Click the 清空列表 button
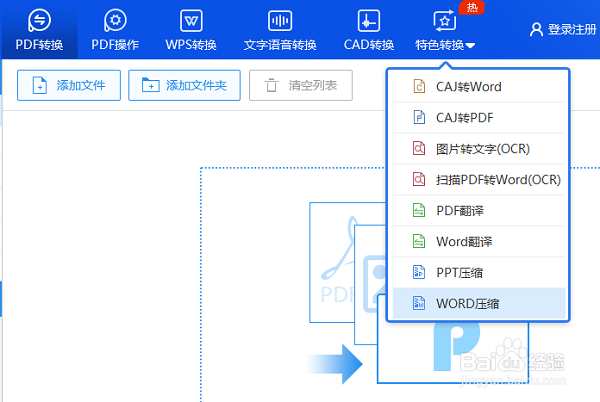Viewport: 600px width, 402px height. (x=301, y=85)
